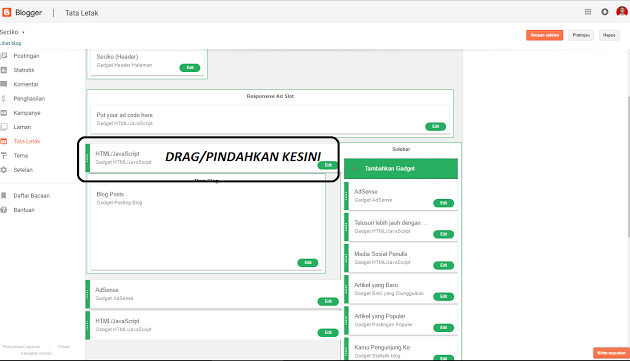Click the Bantuan help icon
Image resolution: width=630 pixels, height=361 pixels.
click(x=4, y=210)
